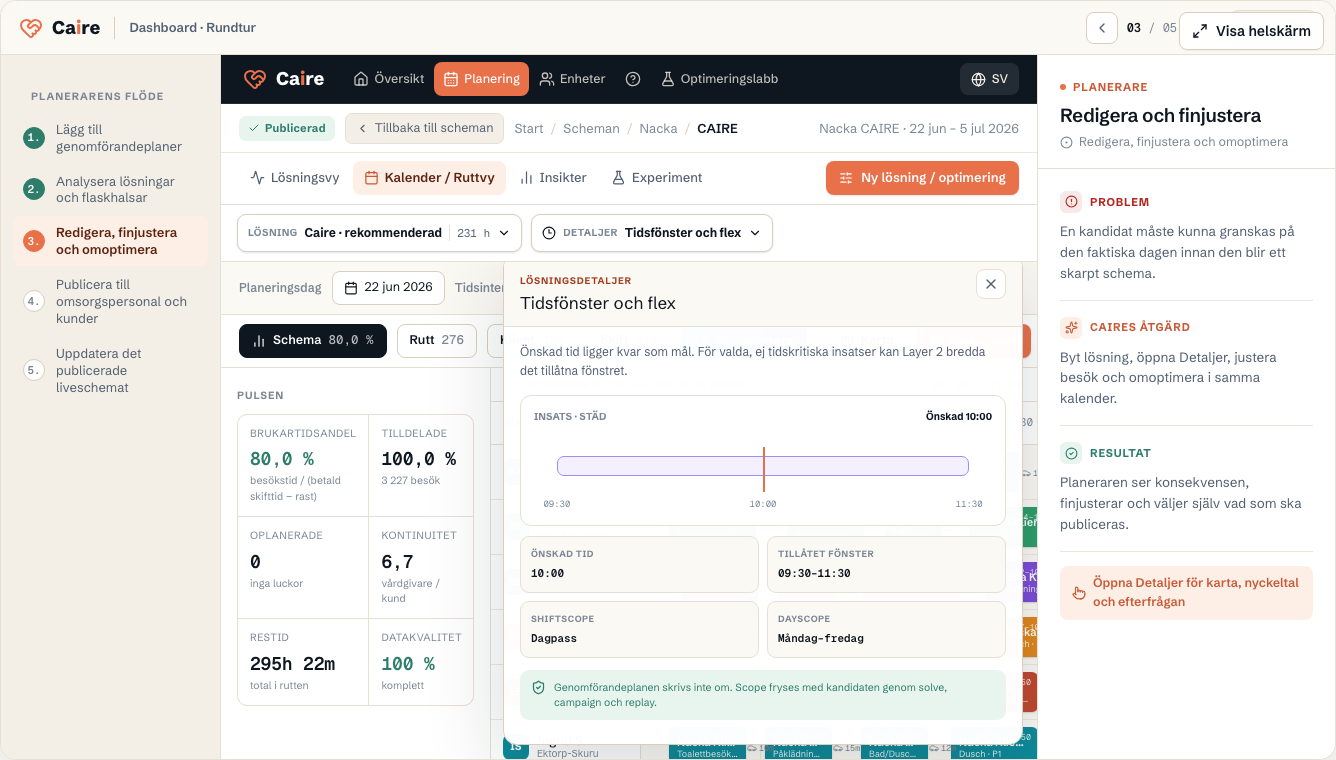Open the Experiment tab
1336x760 pixels.
coord(657,178)
